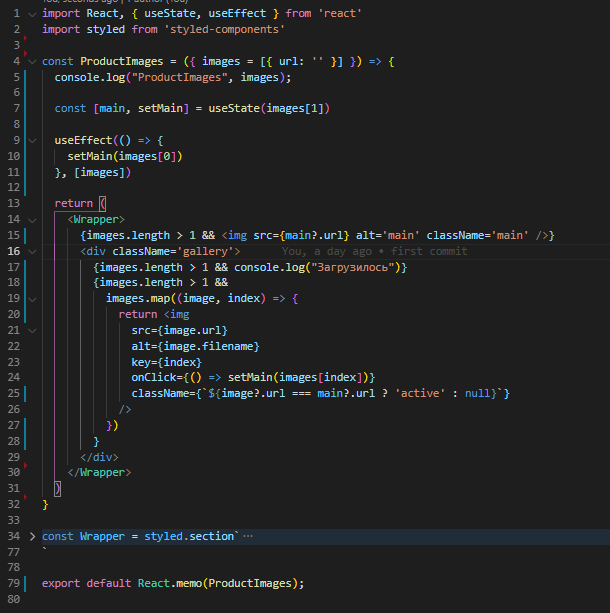Click line number 25 in the gutter
Screen dimensions: 610x613
click(14, 393)
